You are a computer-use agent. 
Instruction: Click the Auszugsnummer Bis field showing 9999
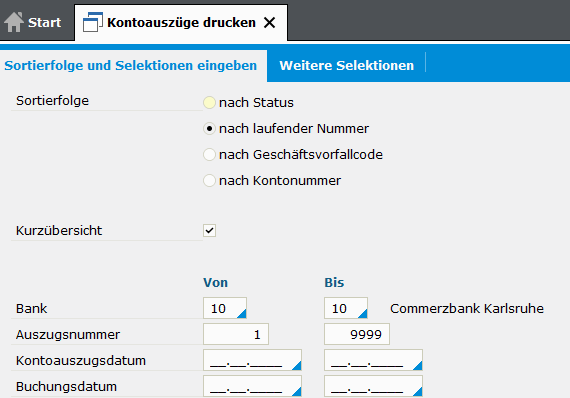click(357, 334)
